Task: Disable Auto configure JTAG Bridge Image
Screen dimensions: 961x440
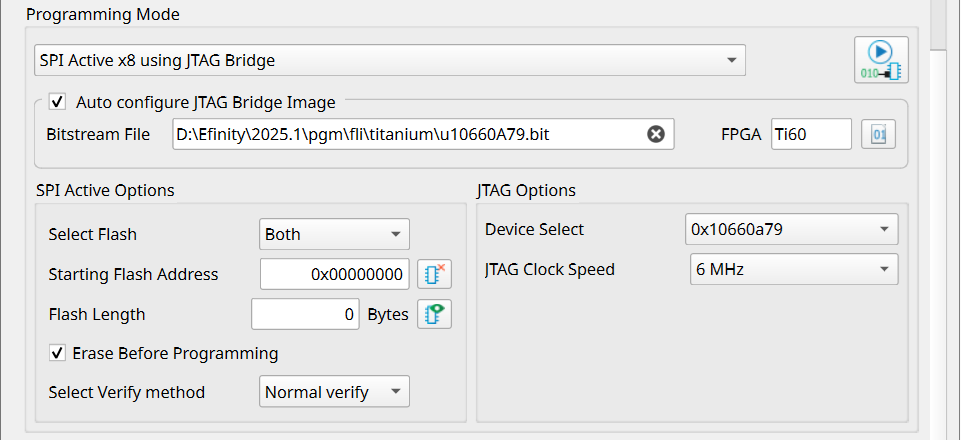Action: (57, 101)
